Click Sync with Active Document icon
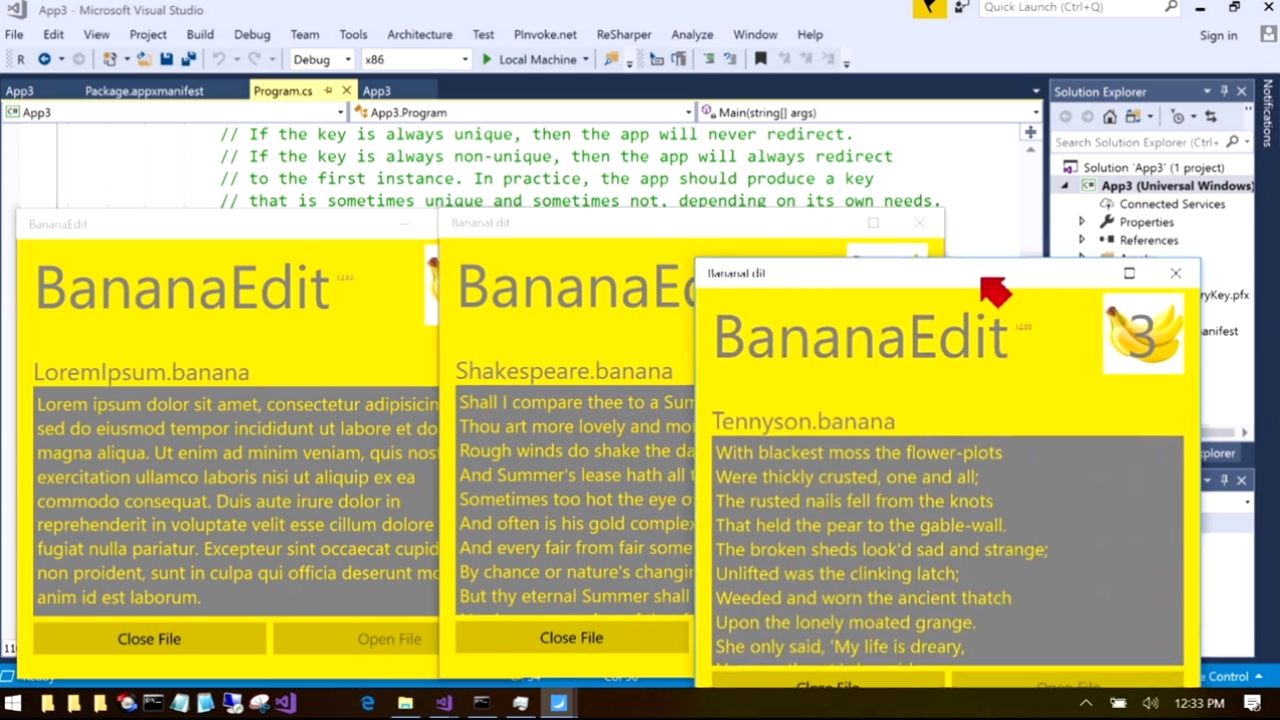This screenshot has width=1280, height=720. pos(1211,117)
